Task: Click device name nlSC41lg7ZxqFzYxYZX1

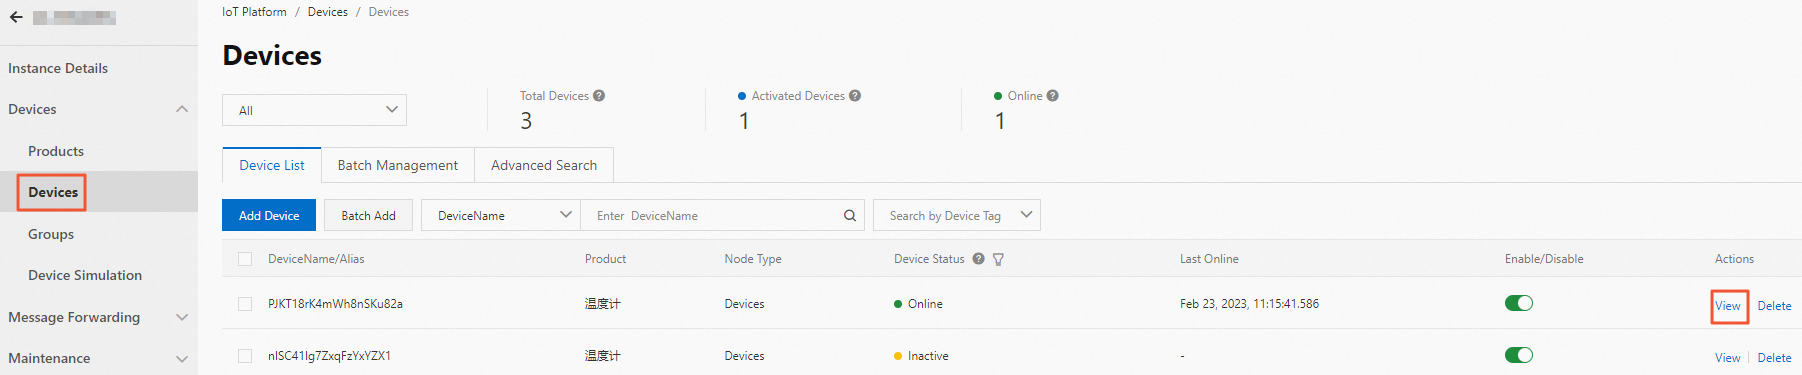Action: click(x=329, y=356)
